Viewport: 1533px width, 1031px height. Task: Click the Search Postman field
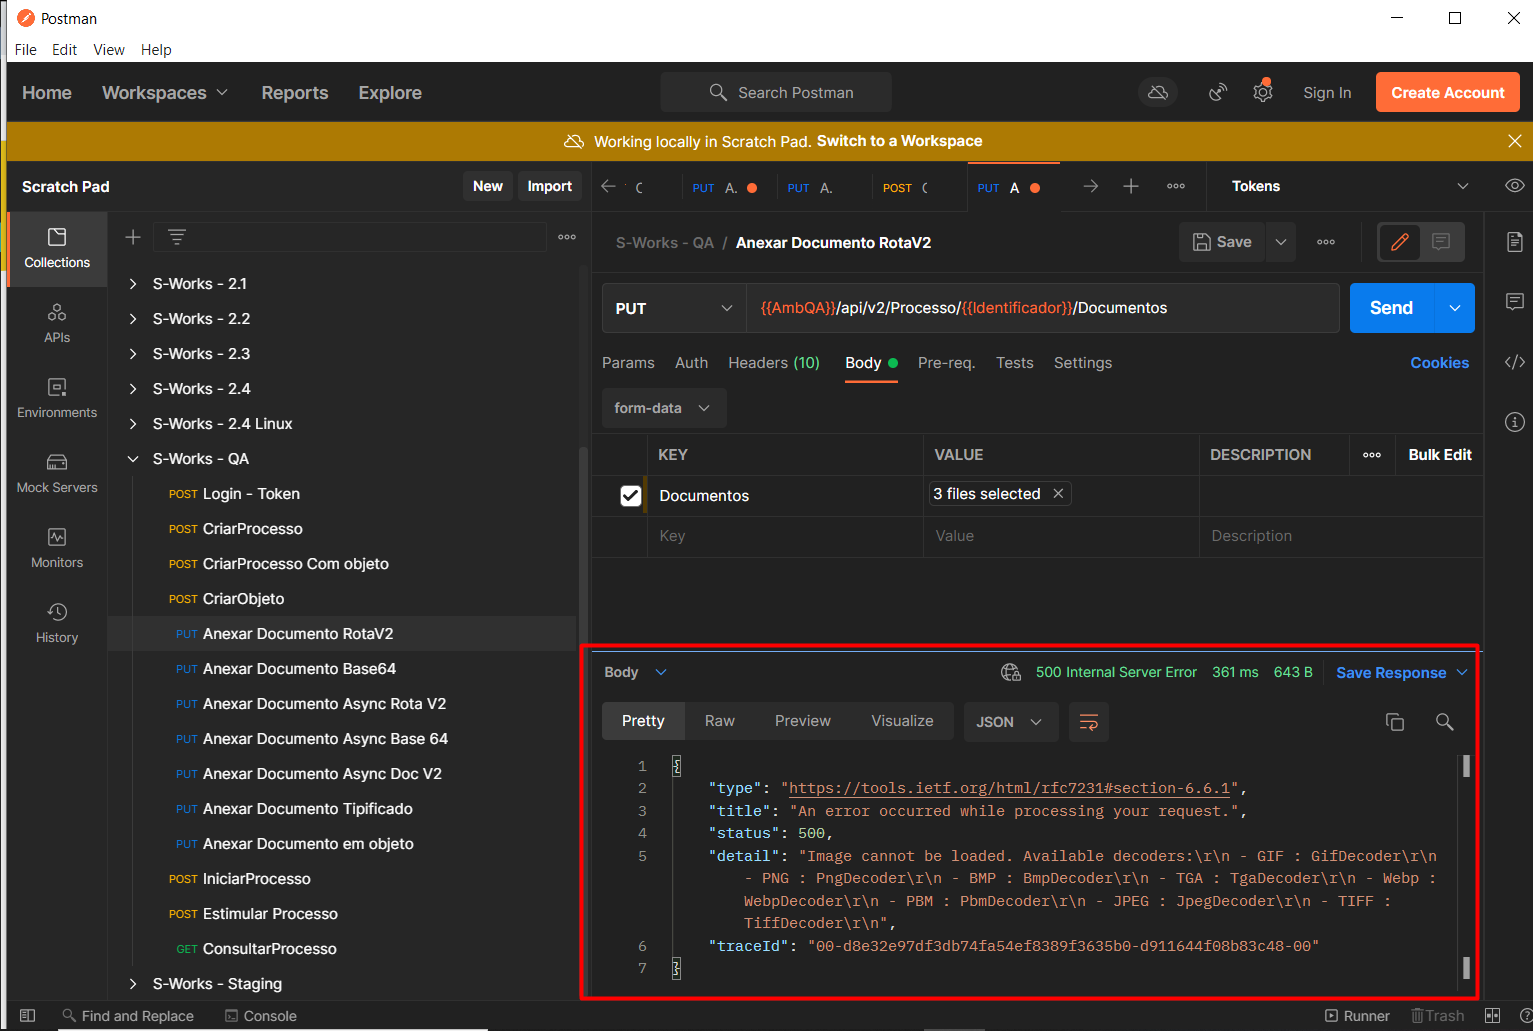(776, 92)
